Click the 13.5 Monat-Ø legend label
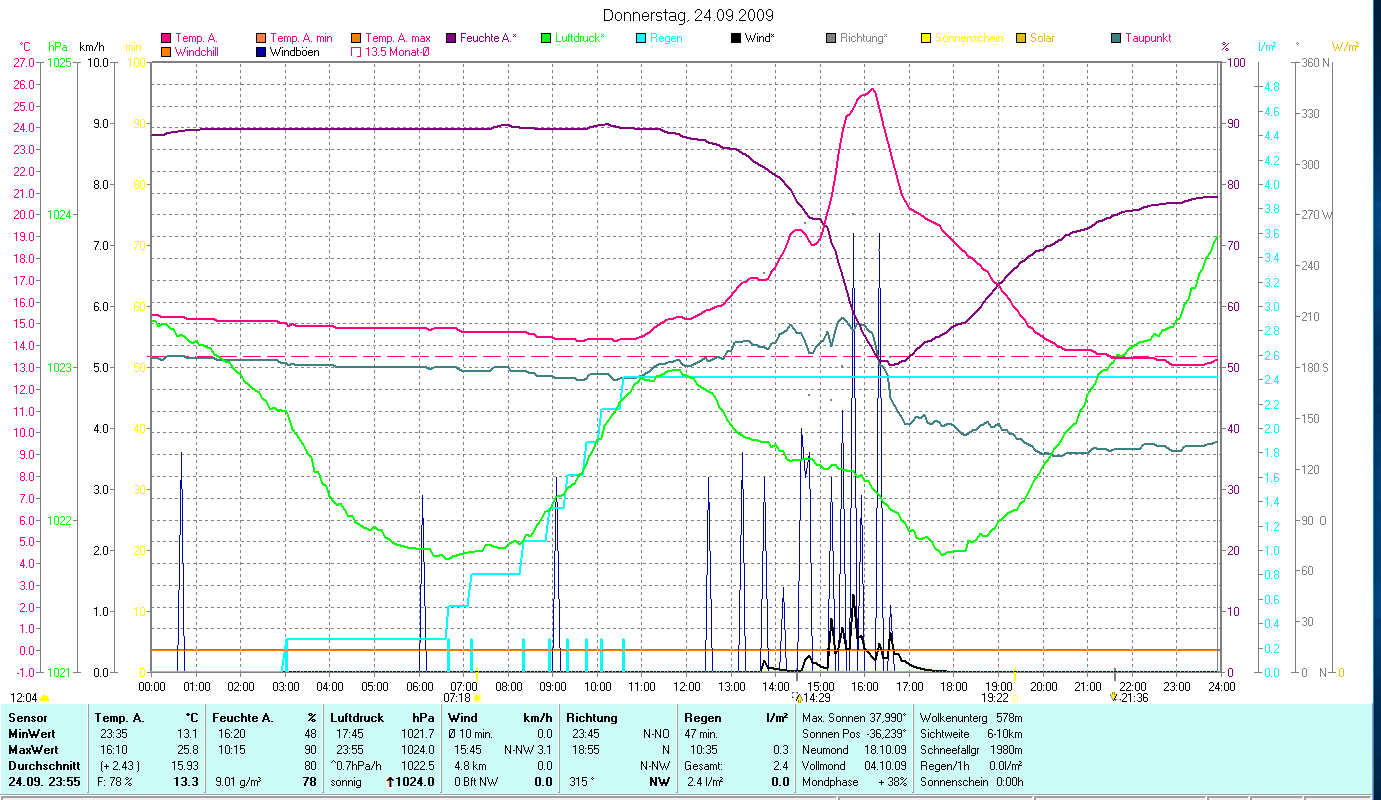This screenshot has height=800, width=1381. 400,51
